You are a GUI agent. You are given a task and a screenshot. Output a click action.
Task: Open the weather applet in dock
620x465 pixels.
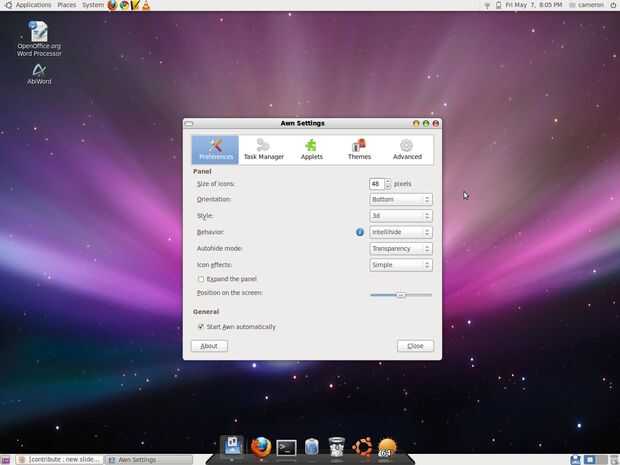point(387,448)
